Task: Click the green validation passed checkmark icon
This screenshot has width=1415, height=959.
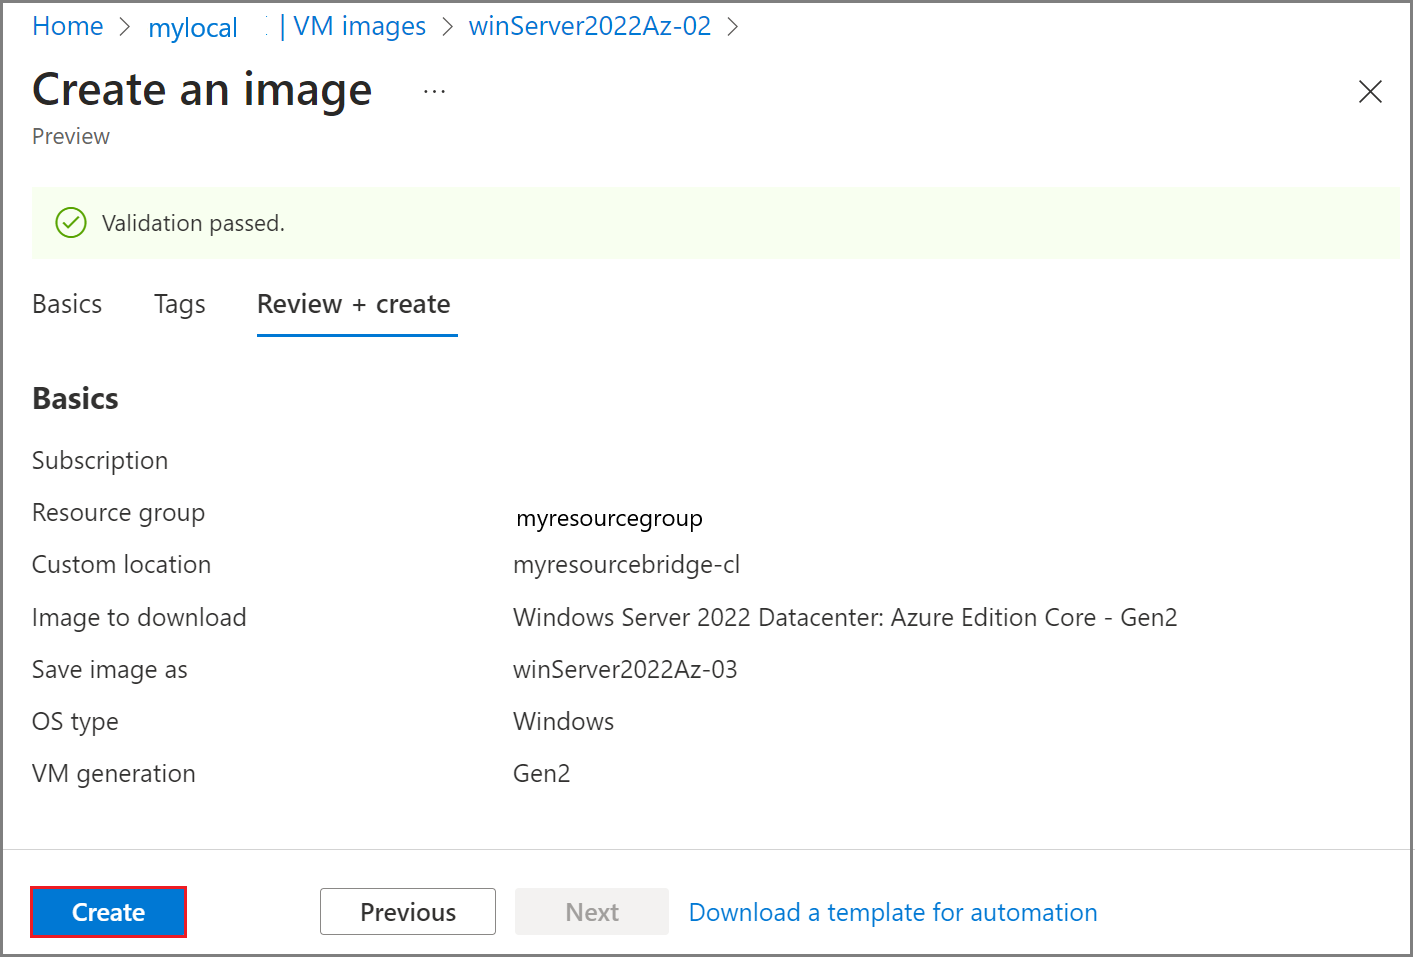Action: point(70,222)
